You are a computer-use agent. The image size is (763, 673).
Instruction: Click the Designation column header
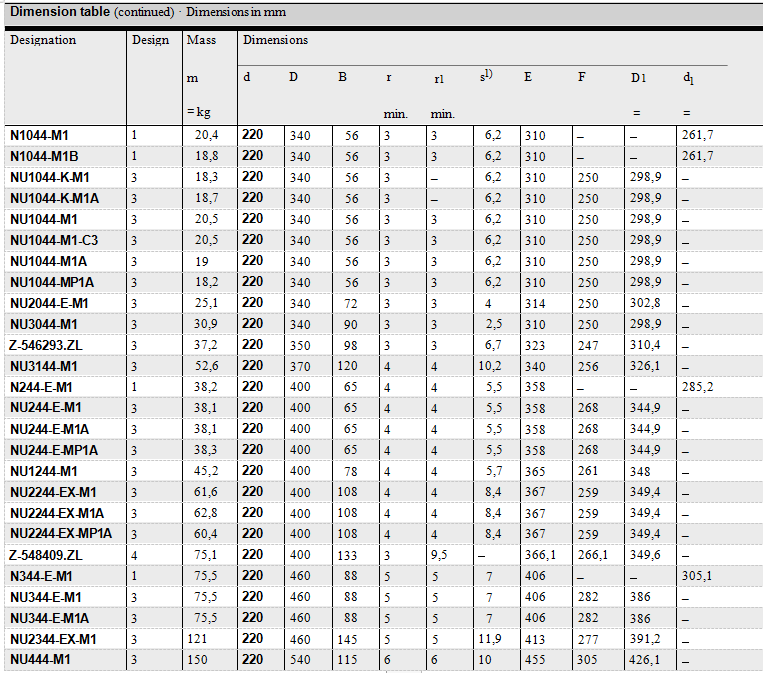click(43, 41)
